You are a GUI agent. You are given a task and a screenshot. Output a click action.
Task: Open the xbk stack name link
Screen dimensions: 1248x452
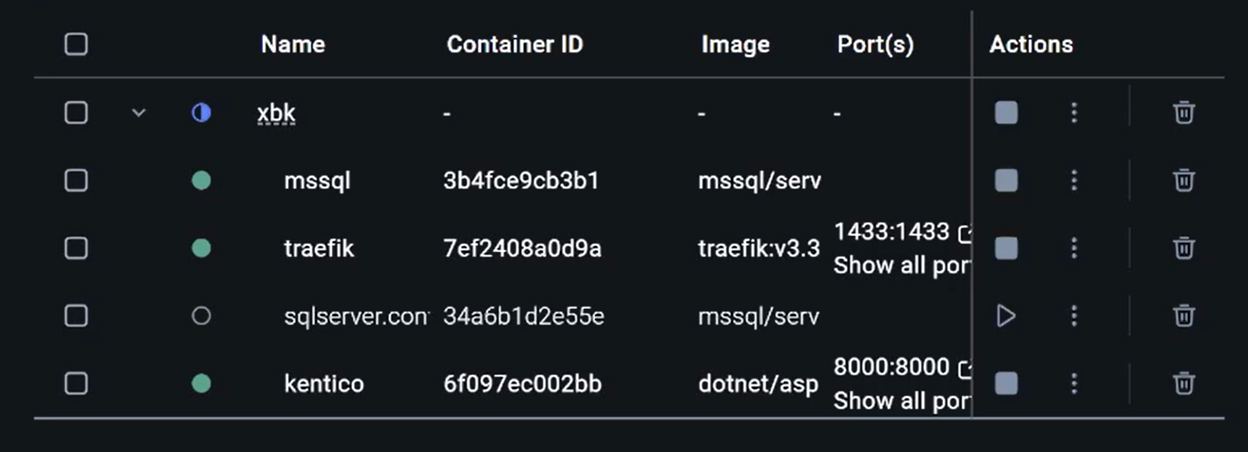click(x=276, y=113)
